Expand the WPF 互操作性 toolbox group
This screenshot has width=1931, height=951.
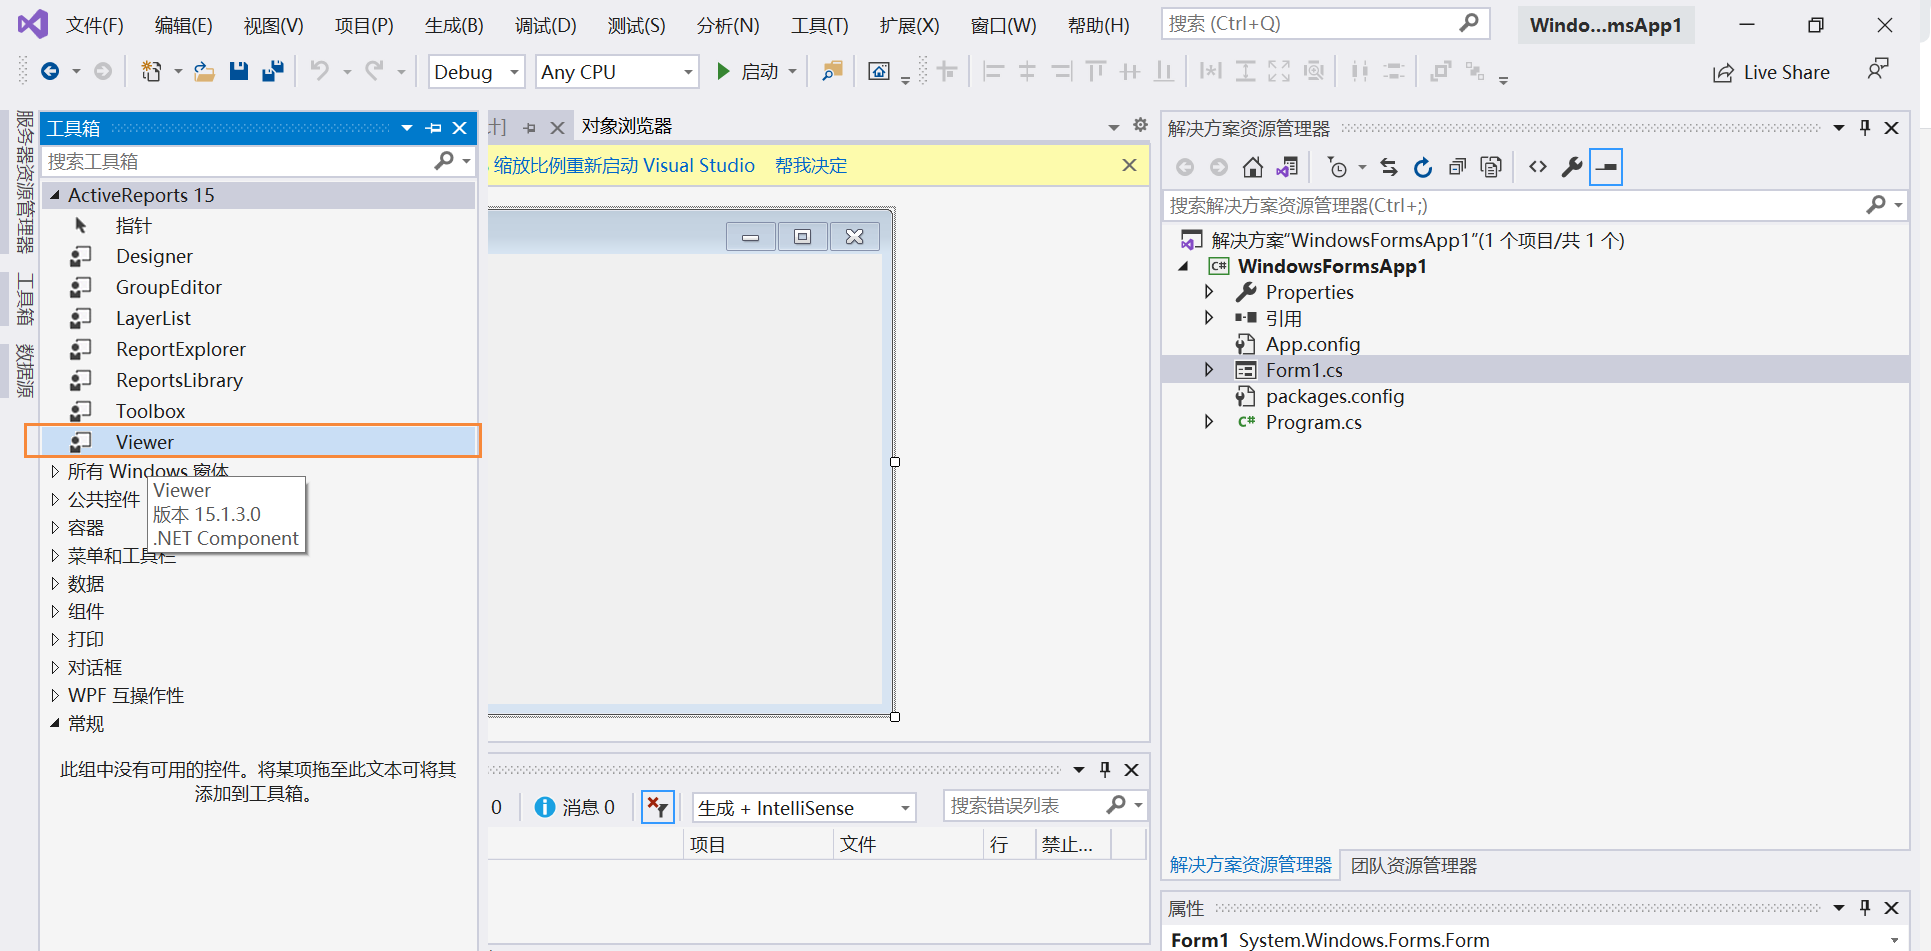point(55,695)
